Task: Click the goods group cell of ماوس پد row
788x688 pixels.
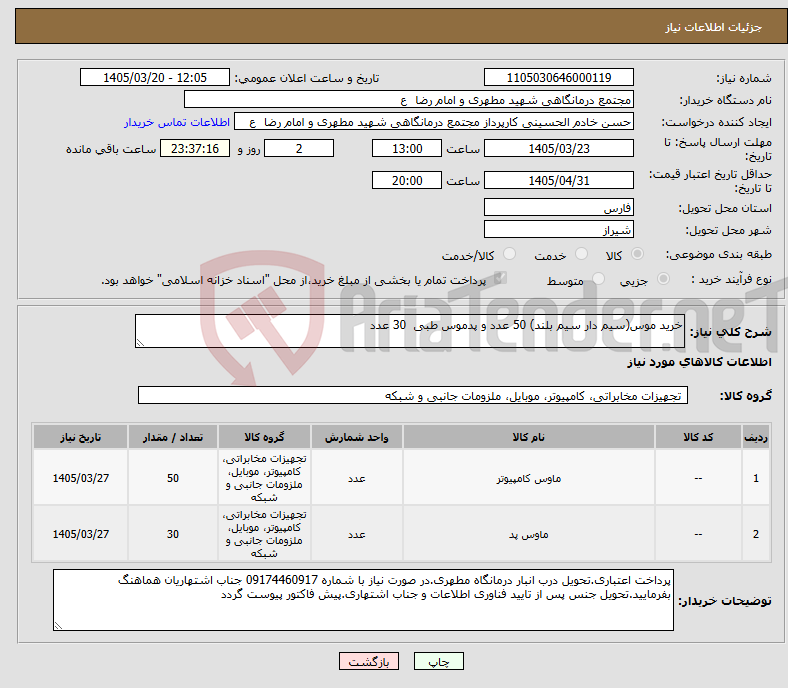Action: [264, 534]
